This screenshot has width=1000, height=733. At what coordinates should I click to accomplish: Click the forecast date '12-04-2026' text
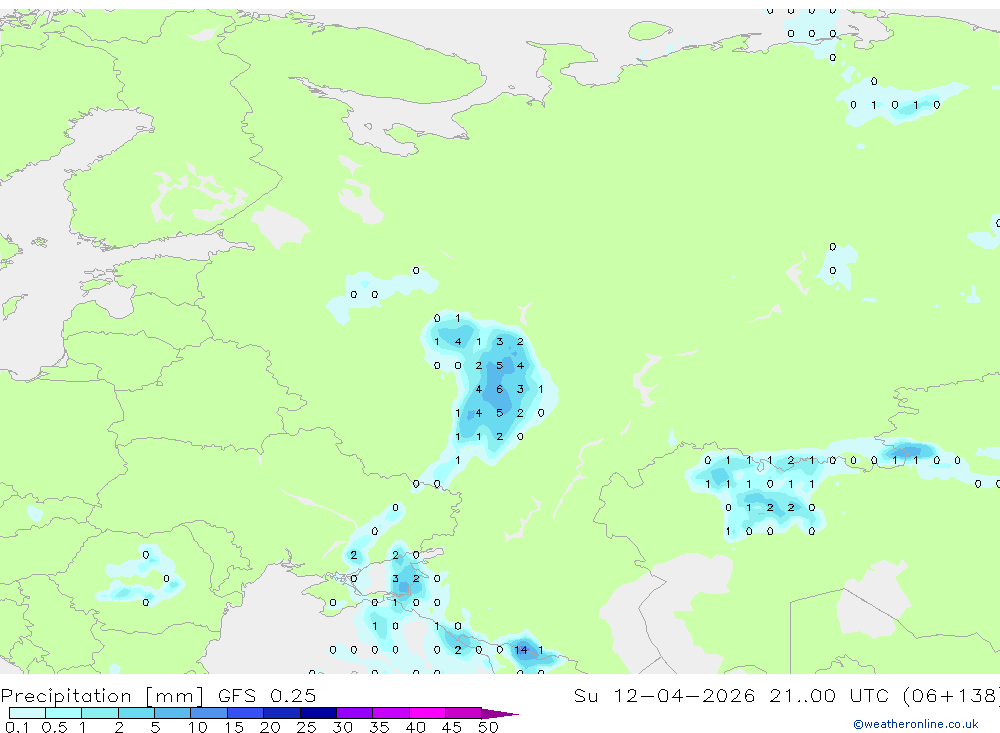coord(684,695)
